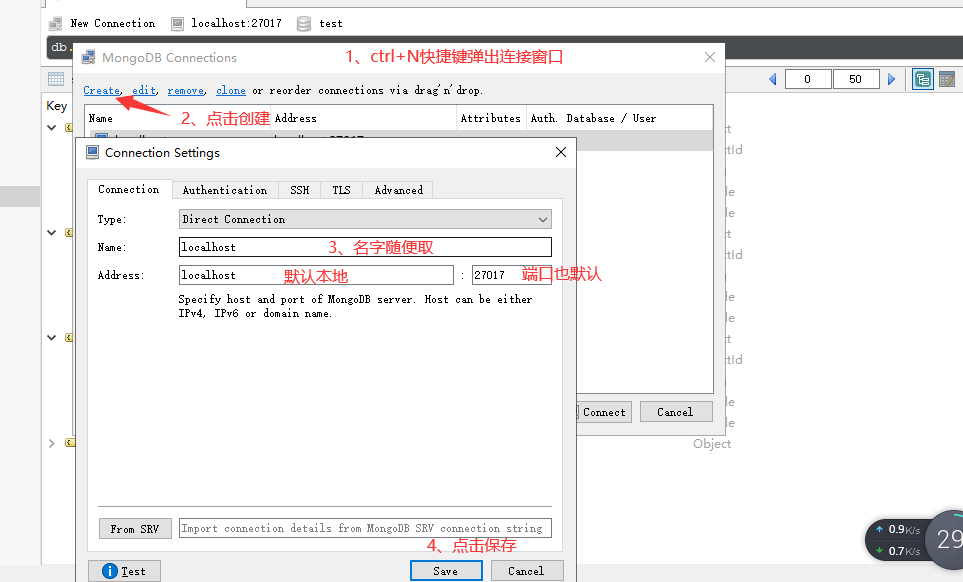Switch to tree view mode
The width and height of the screenshot is (963, 582).
pos(922,79)
